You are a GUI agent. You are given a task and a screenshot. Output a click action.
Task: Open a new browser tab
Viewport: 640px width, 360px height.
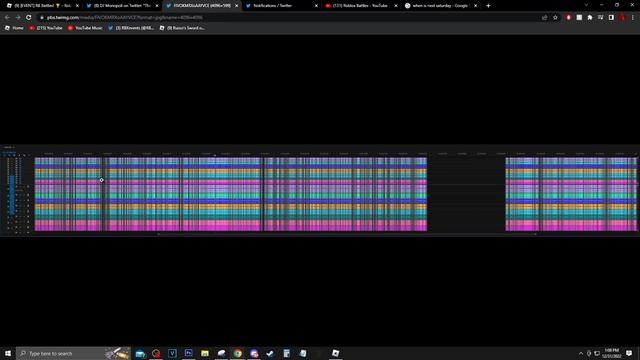[488, 6]
